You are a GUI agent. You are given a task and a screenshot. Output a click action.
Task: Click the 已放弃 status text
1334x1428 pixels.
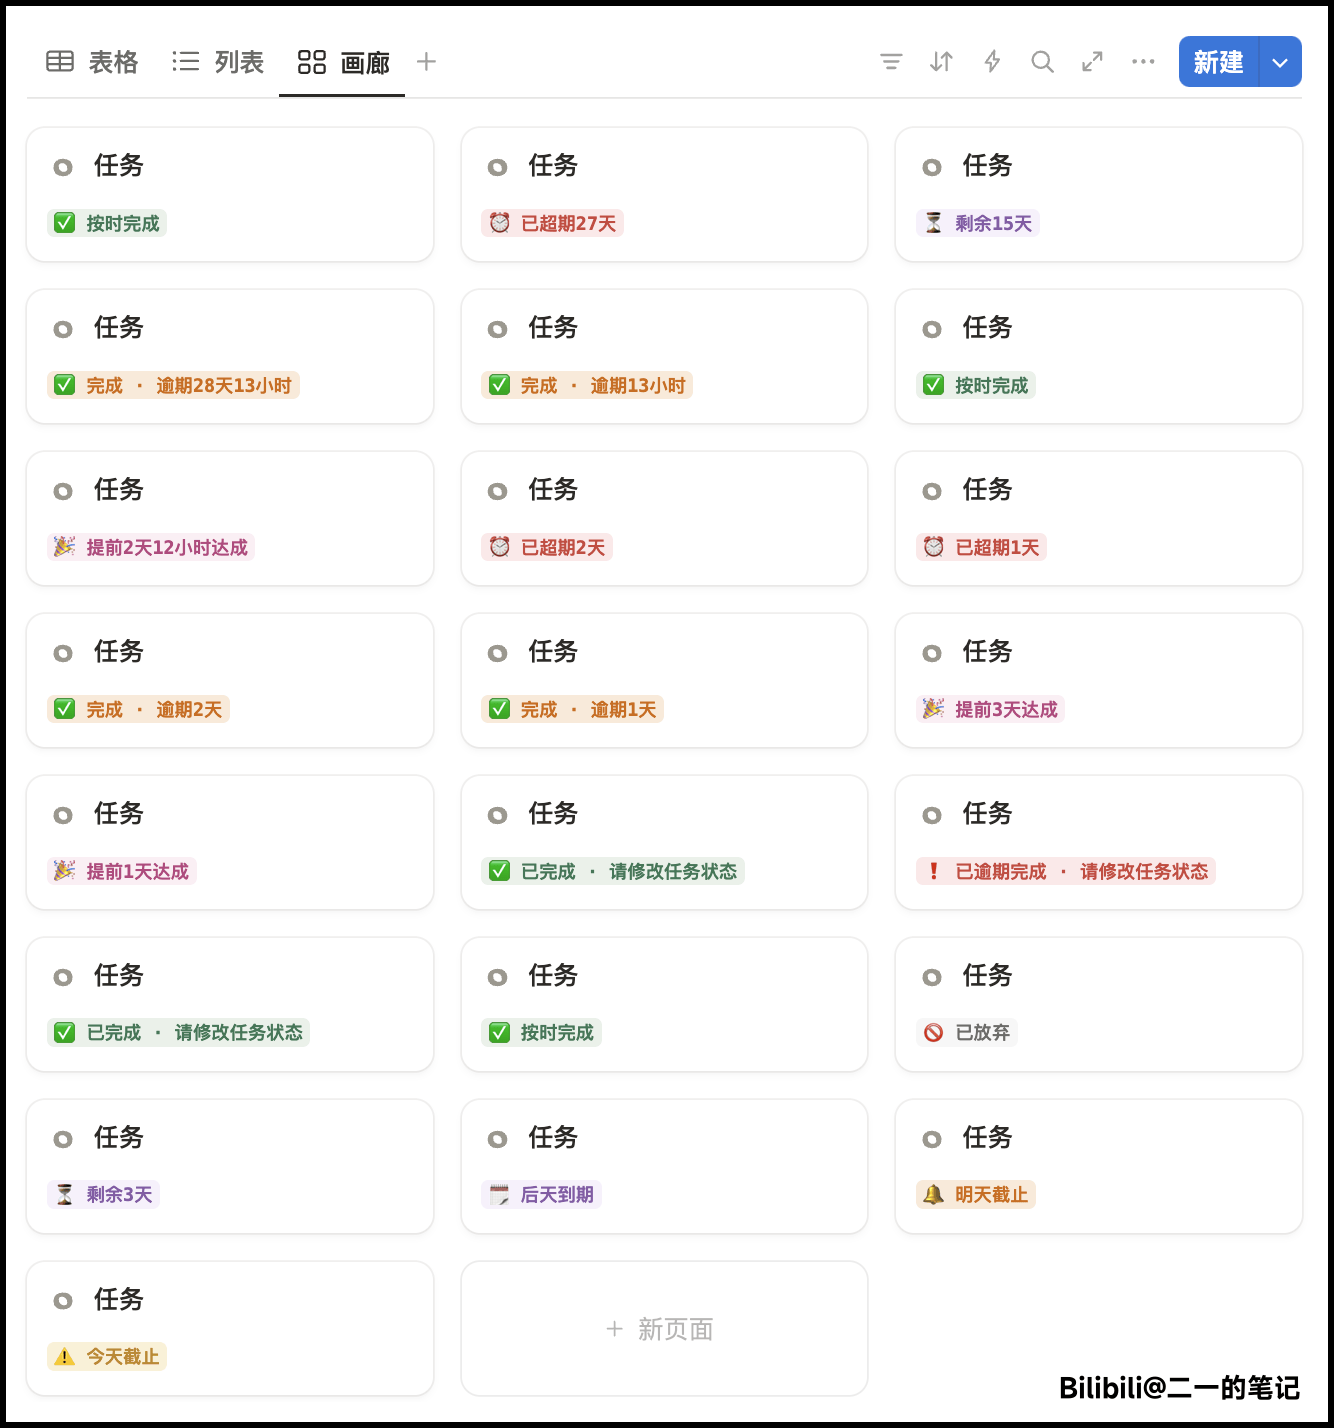(x=982, y=1033)
